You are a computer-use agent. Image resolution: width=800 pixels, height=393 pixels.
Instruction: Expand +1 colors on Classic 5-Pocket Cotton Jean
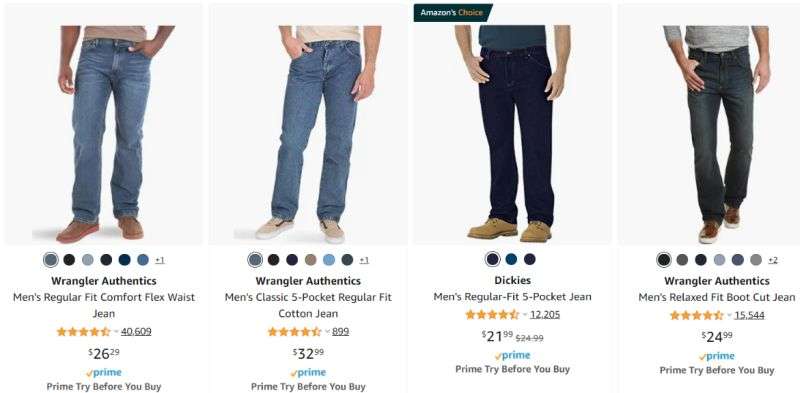[364, 260]
